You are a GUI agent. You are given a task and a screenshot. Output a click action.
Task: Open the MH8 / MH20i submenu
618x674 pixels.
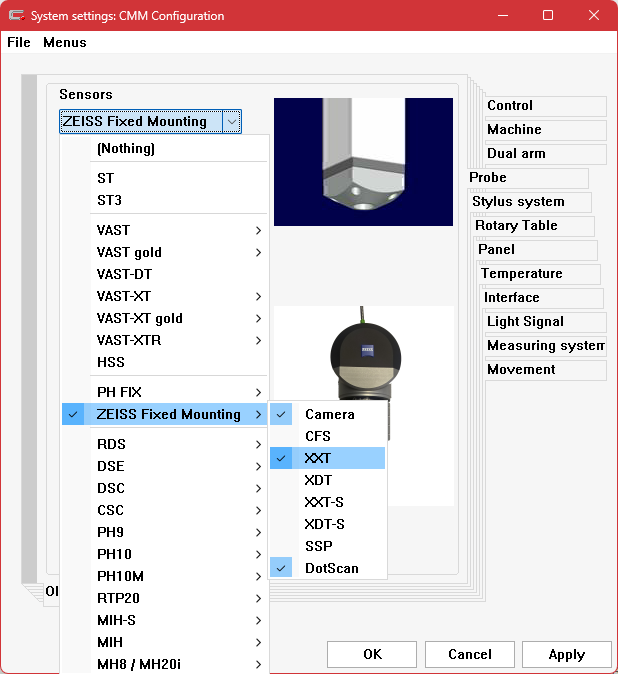(x=165, y=664)
